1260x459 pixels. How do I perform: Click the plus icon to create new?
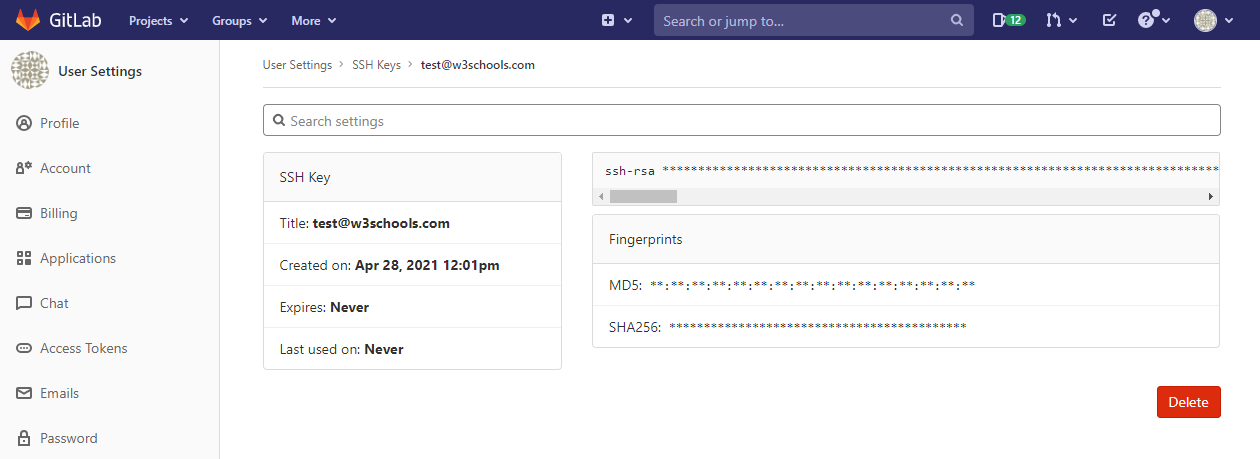click(x=615, y=20)
